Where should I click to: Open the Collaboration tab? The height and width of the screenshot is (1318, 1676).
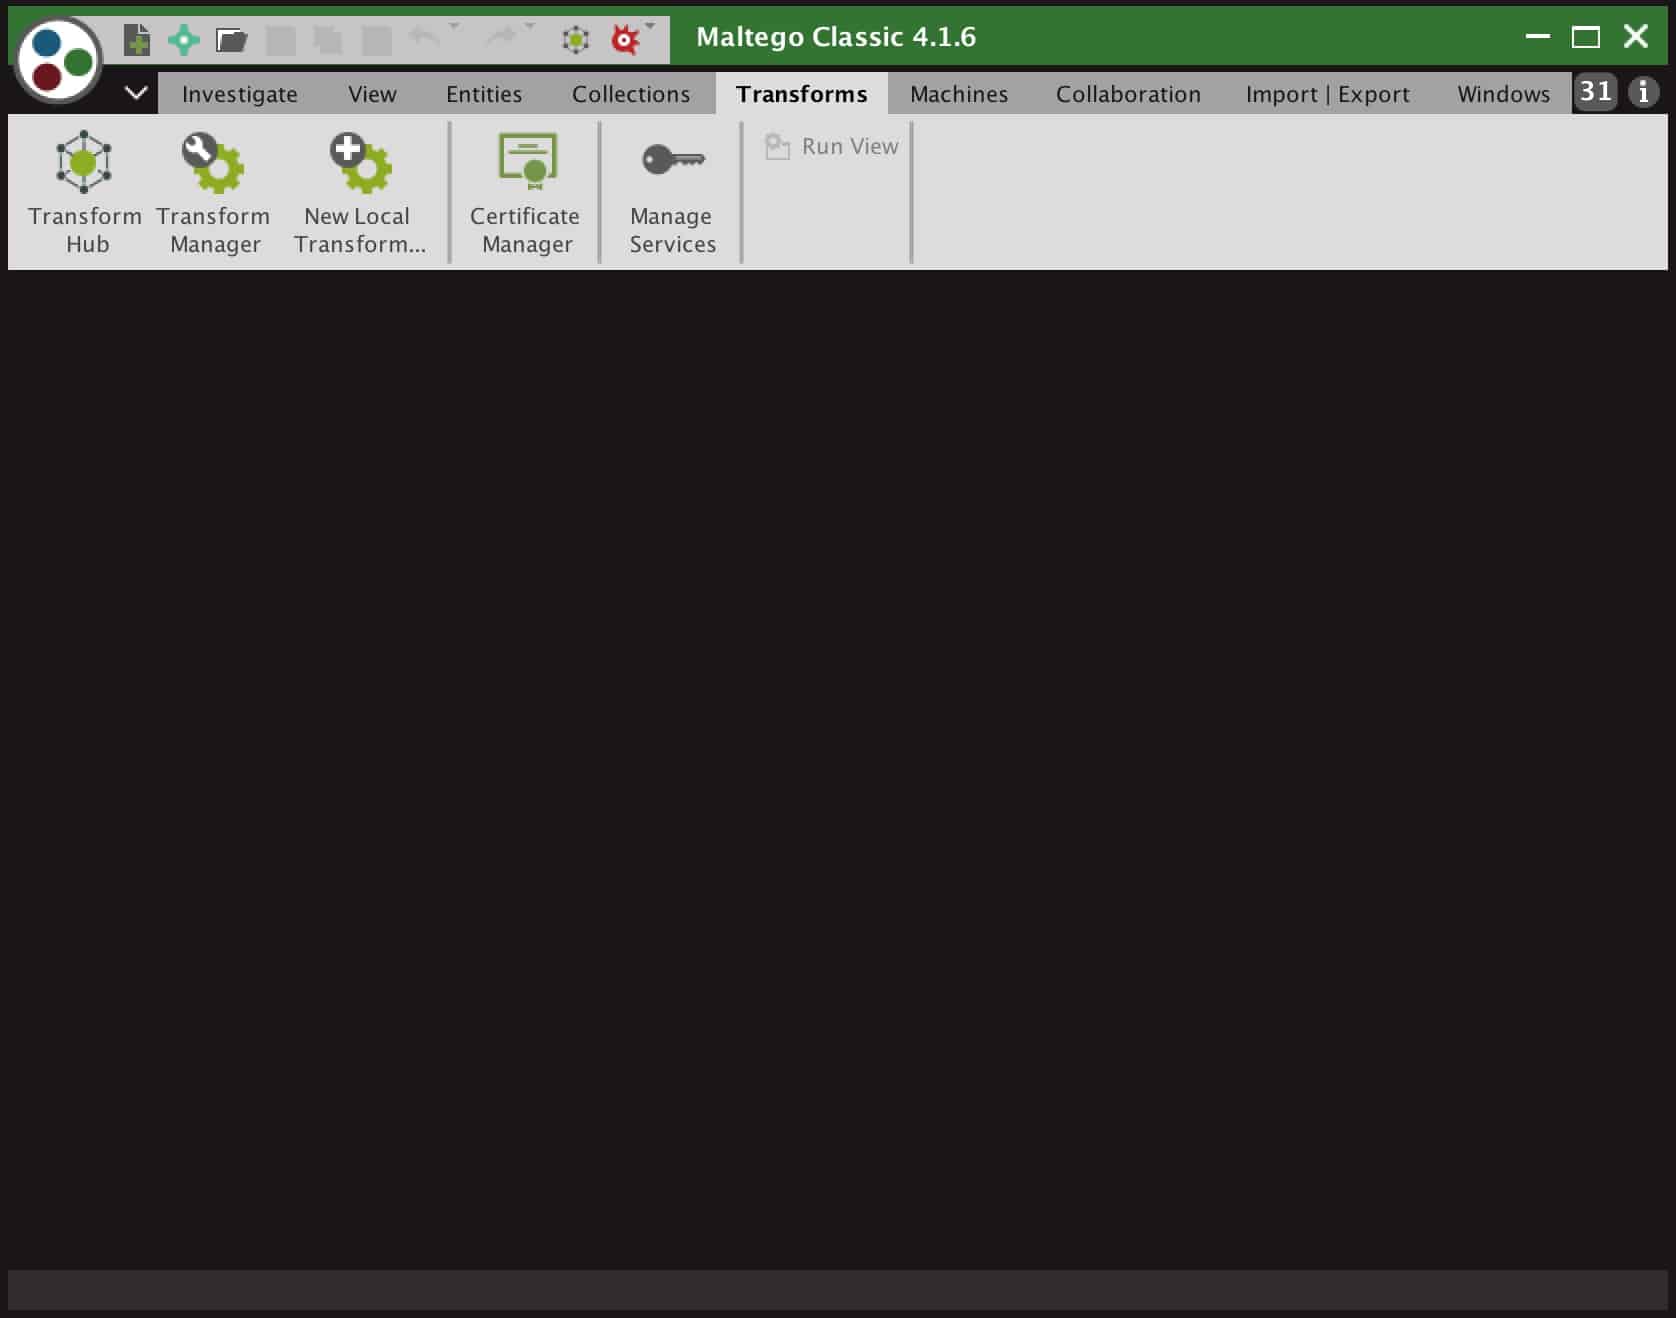coord(1128,94)
